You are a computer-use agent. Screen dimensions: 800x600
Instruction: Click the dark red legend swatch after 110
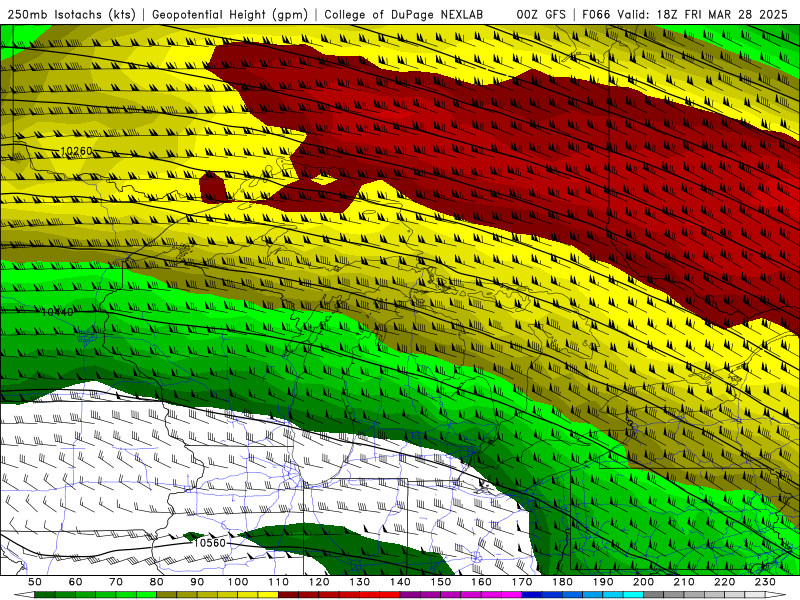pos(288,595)
